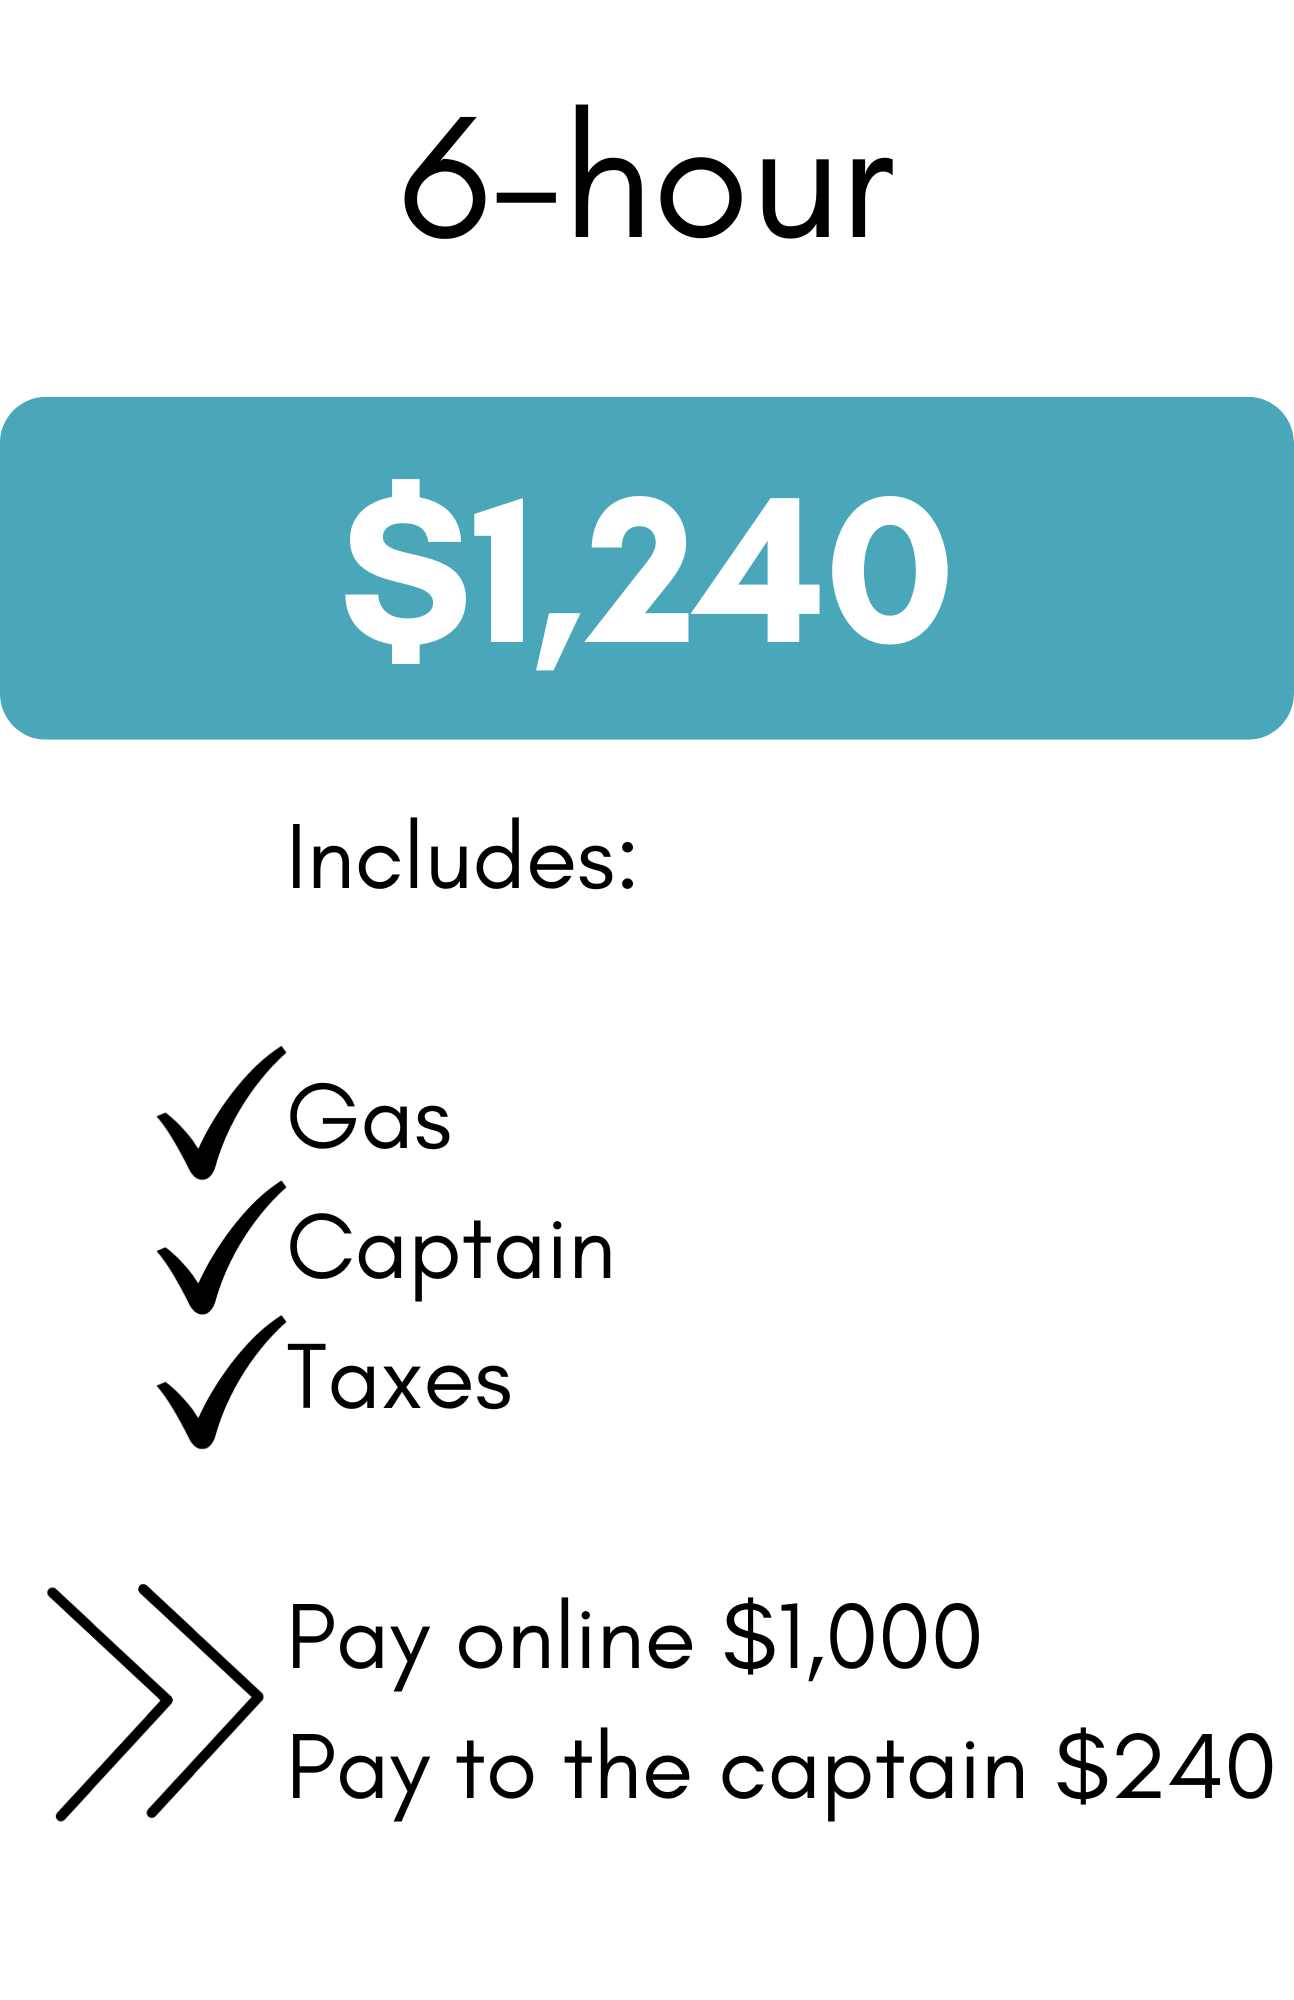The height and width of the screenshot is (2000, 1294).
Task: Select the Taxes list item text
Action: click(x=399, y=1380)
